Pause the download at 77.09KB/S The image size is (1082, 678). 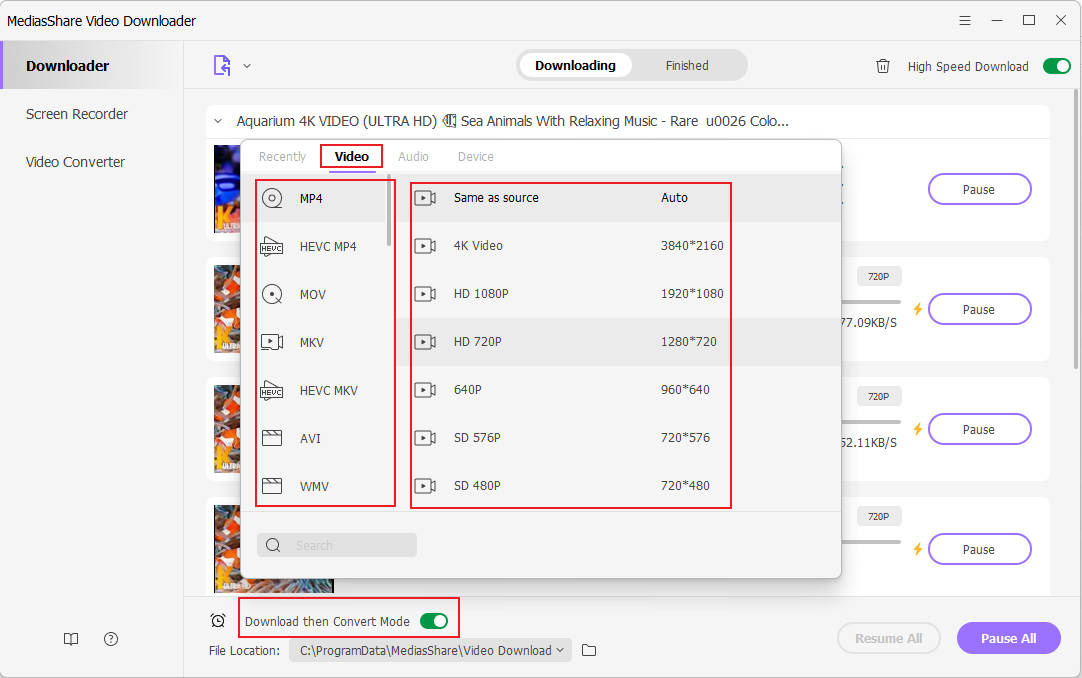[x=979, y=309]
